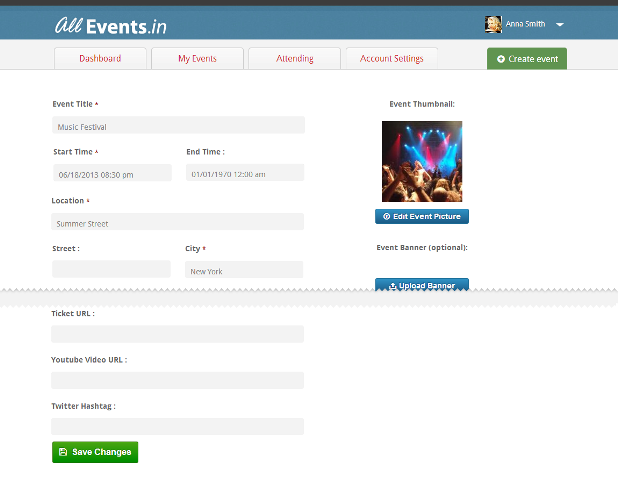Click the concert event thumbnail image
This screenshot has width=618, height=480.
(422, 162)
